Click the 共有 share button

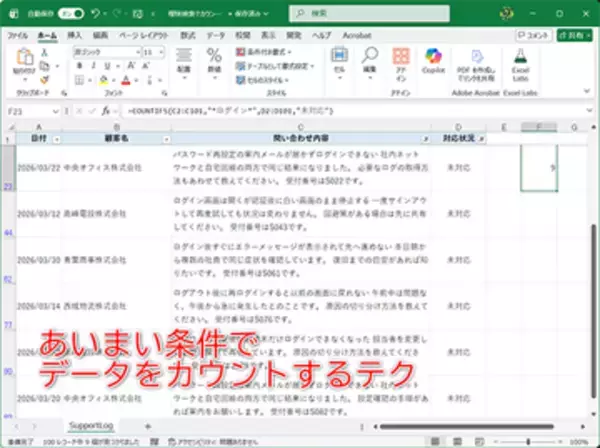tap(575, 36)
